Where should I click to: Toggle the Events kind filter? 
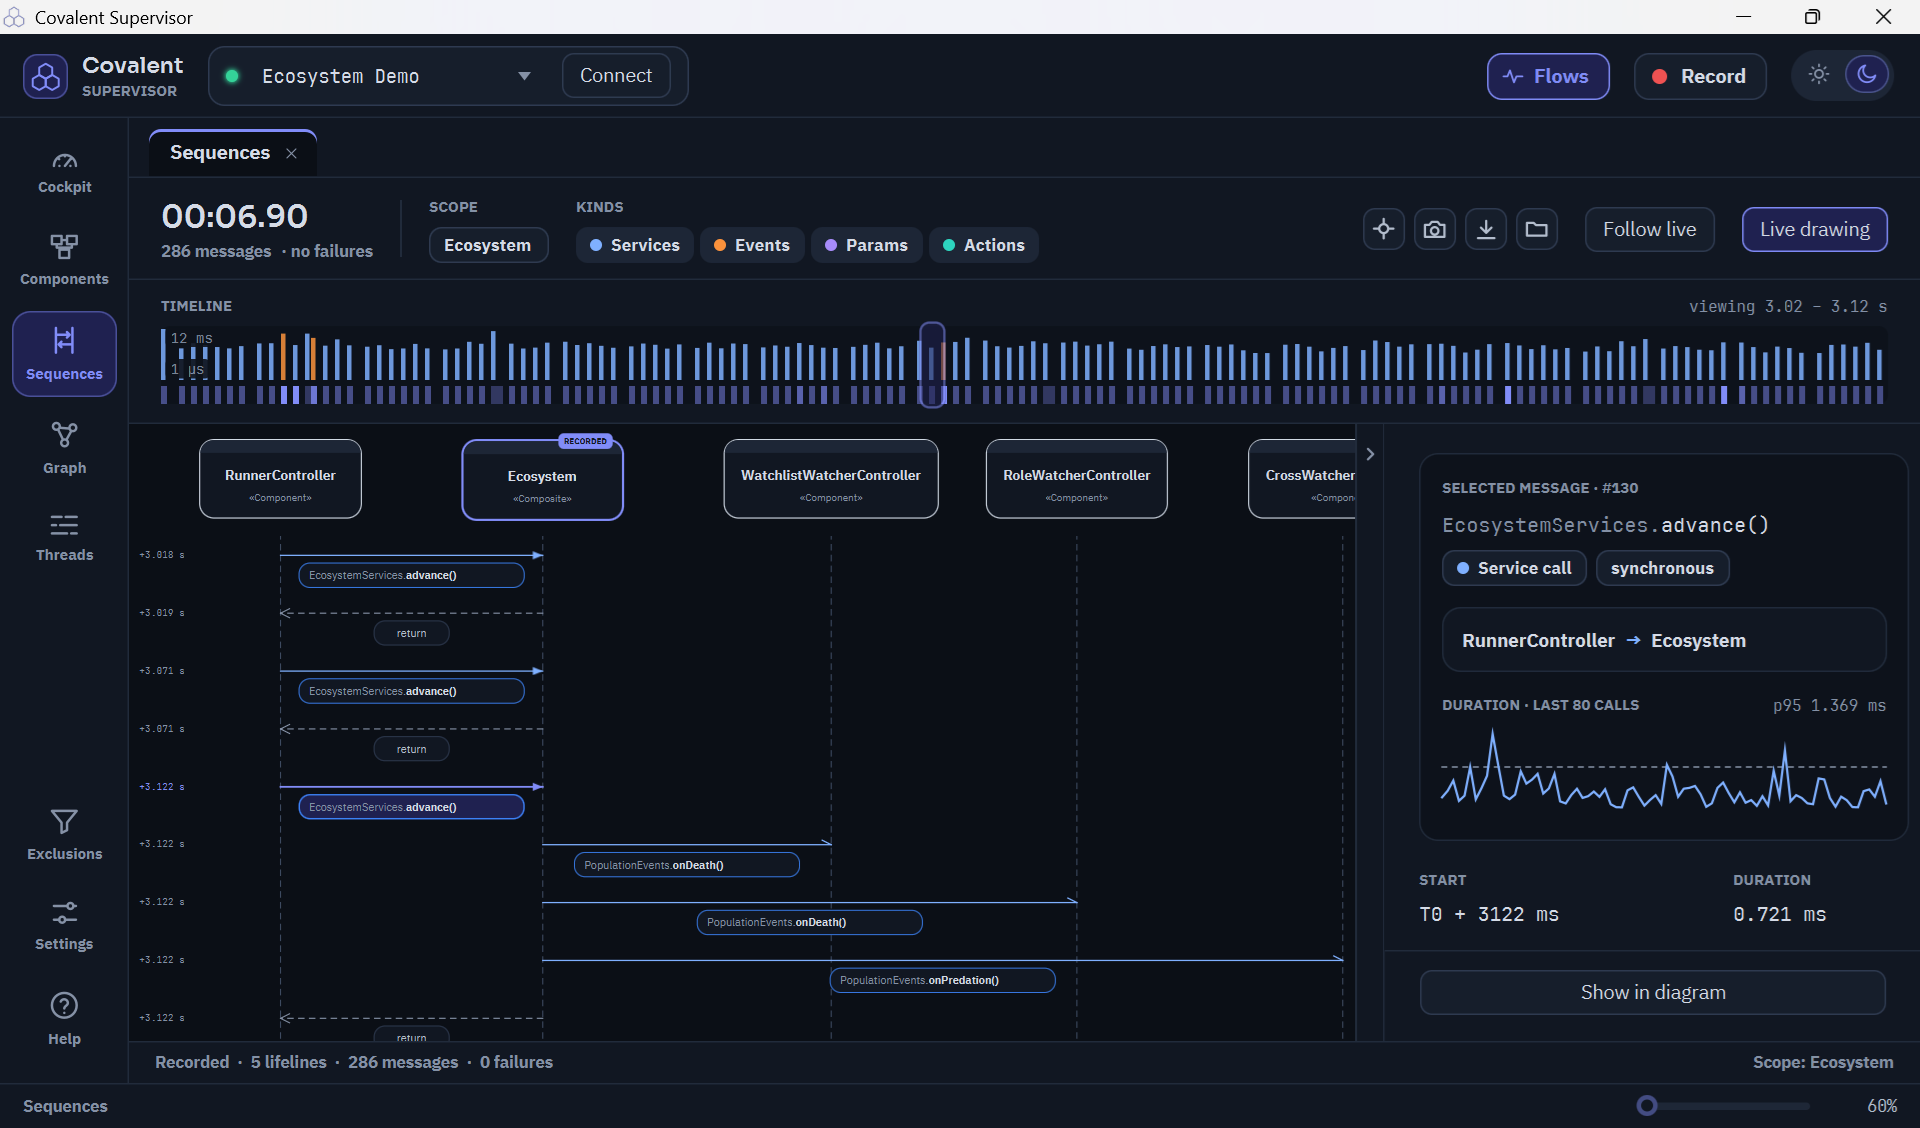coord(752,245)
